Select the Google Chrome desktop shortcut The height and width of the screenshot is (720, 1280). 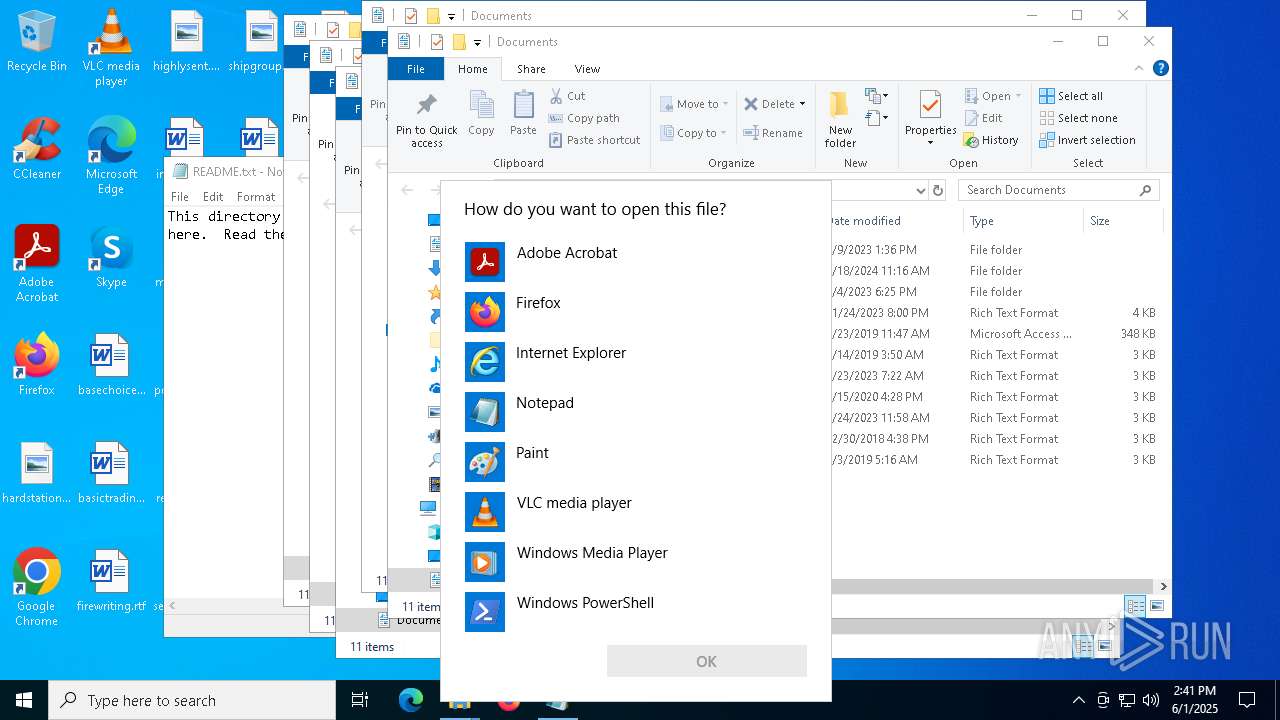pos(37,588)
